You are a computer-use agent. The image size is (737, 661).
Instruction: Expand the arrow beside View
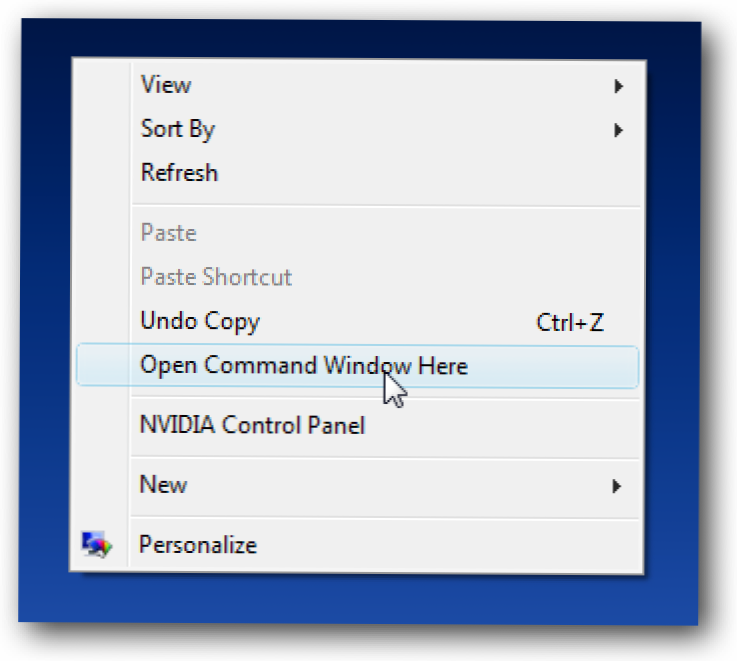click(618, 86)
